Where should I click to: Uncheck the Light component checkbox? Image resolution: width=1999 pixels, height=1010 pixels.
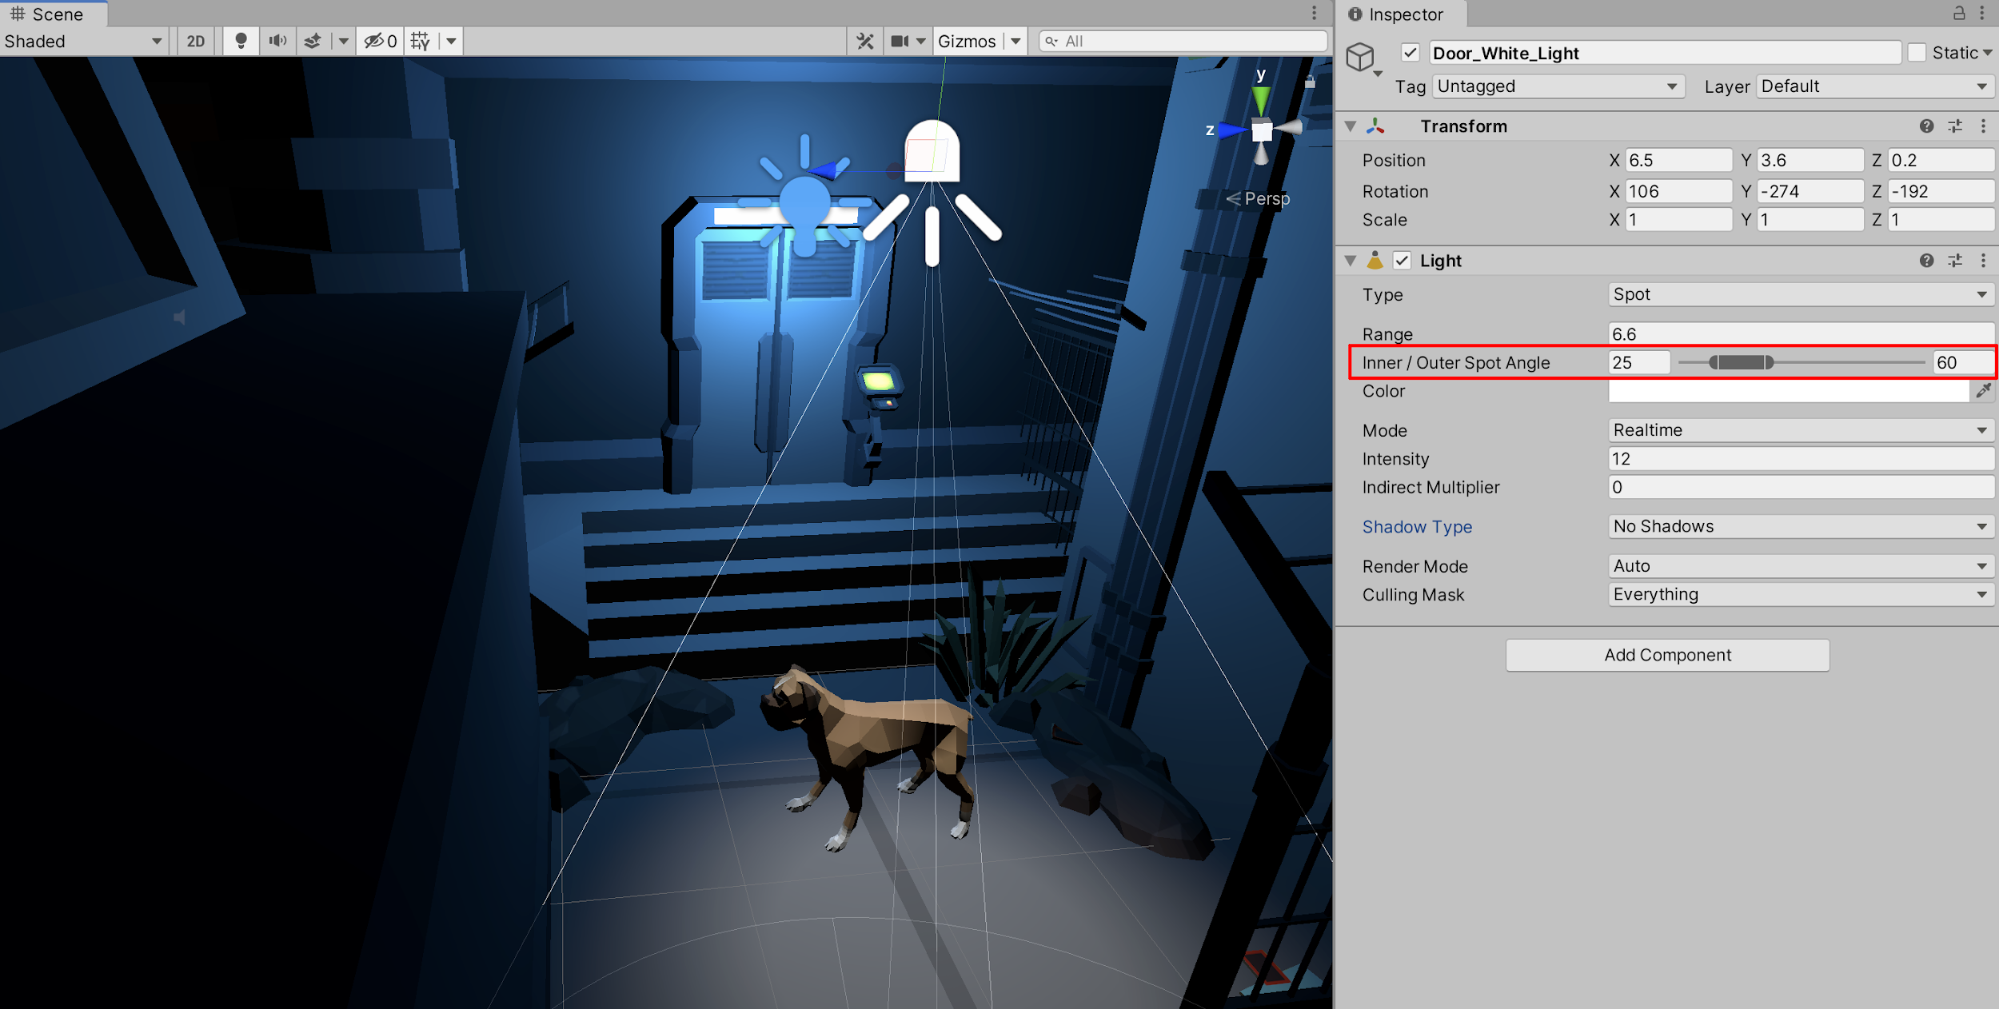1402,260
